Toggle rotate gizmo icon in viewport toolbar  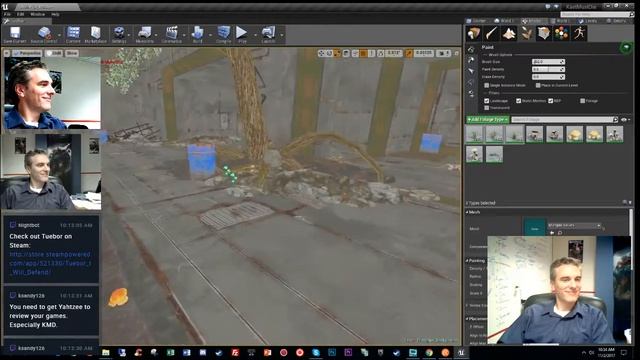coord(329,53)
